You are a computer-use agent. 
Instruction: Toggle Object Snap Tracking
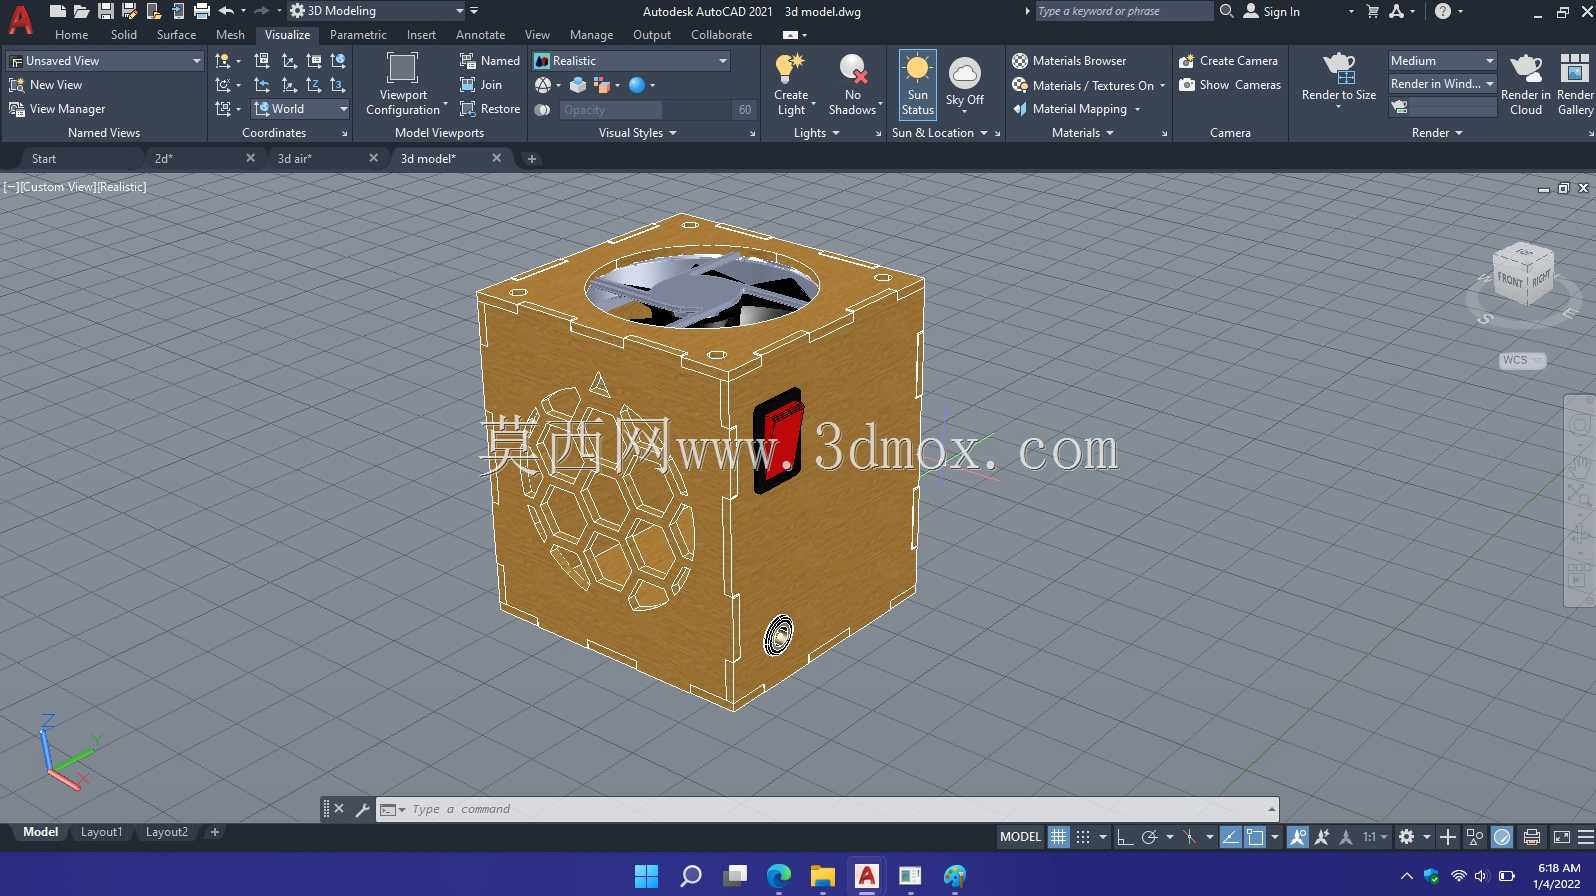(x=1231, y=837)
